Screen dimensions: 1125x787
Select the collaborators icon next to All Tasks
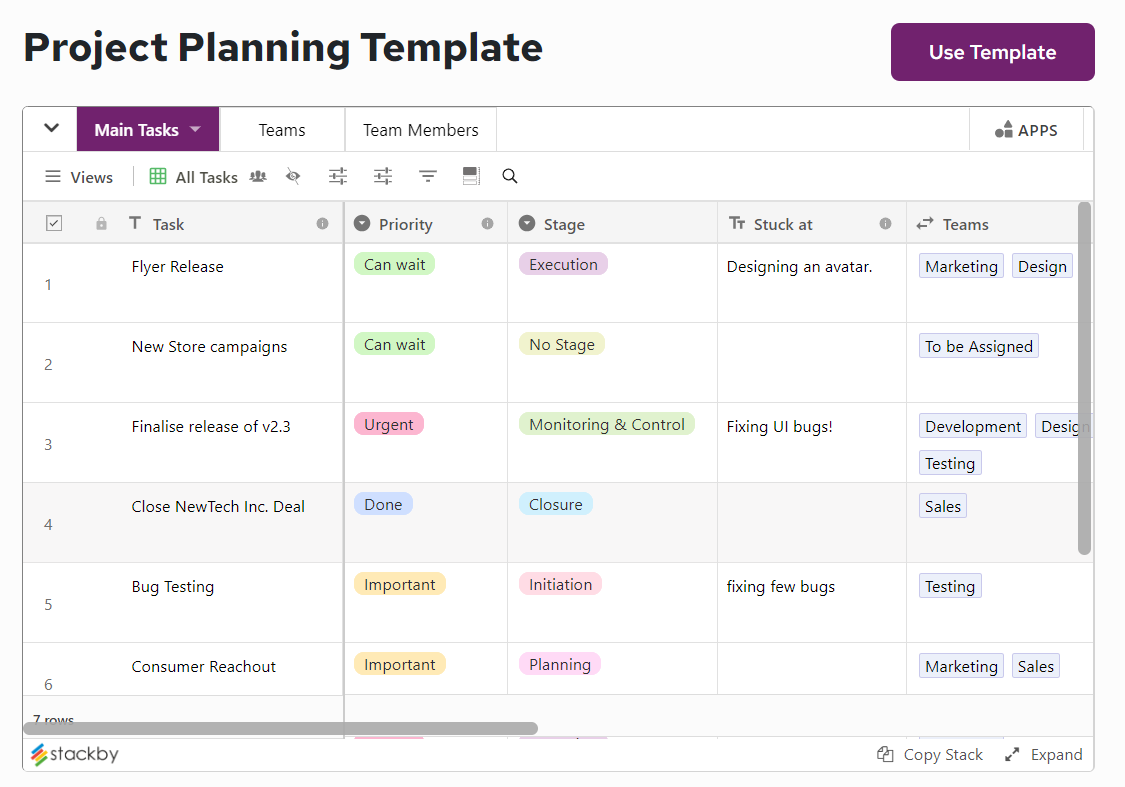point(257,176)
